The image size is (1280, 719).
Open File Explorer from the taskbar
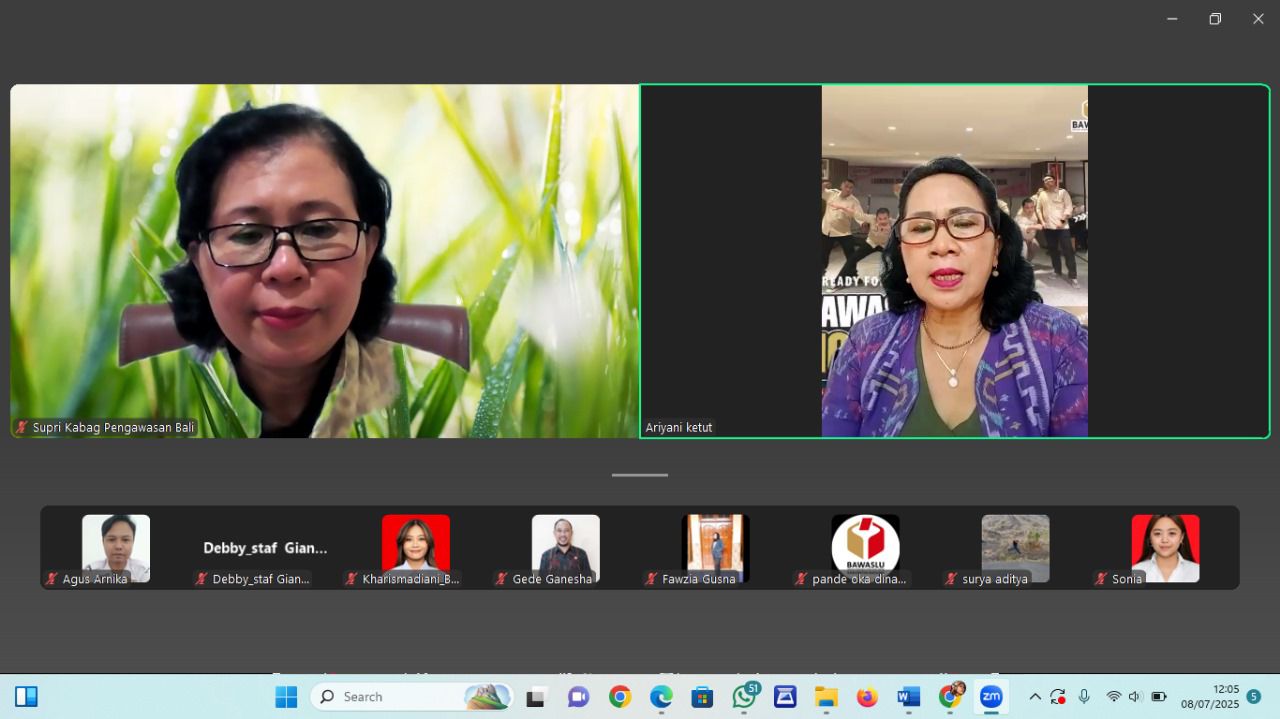[x=826, y=697]
